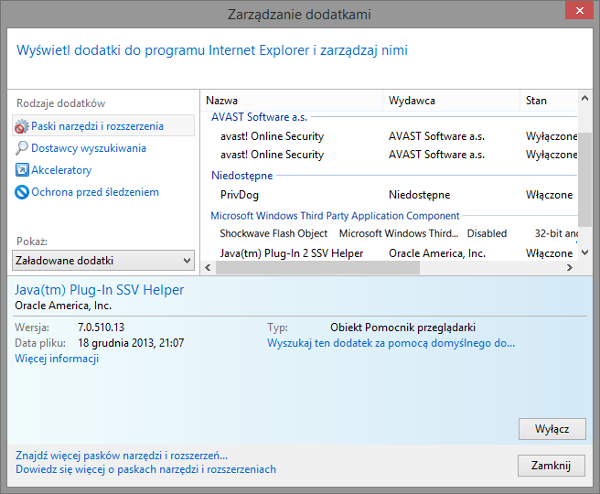Open Dowiedz się więcej o paskach link
The image size is (600, 494).
[145, 470]
